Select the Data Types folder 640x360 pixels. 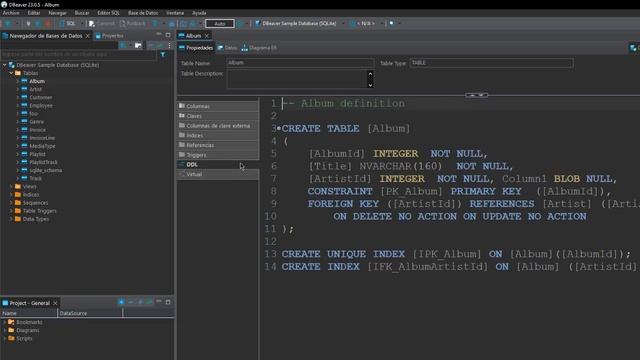36,219
